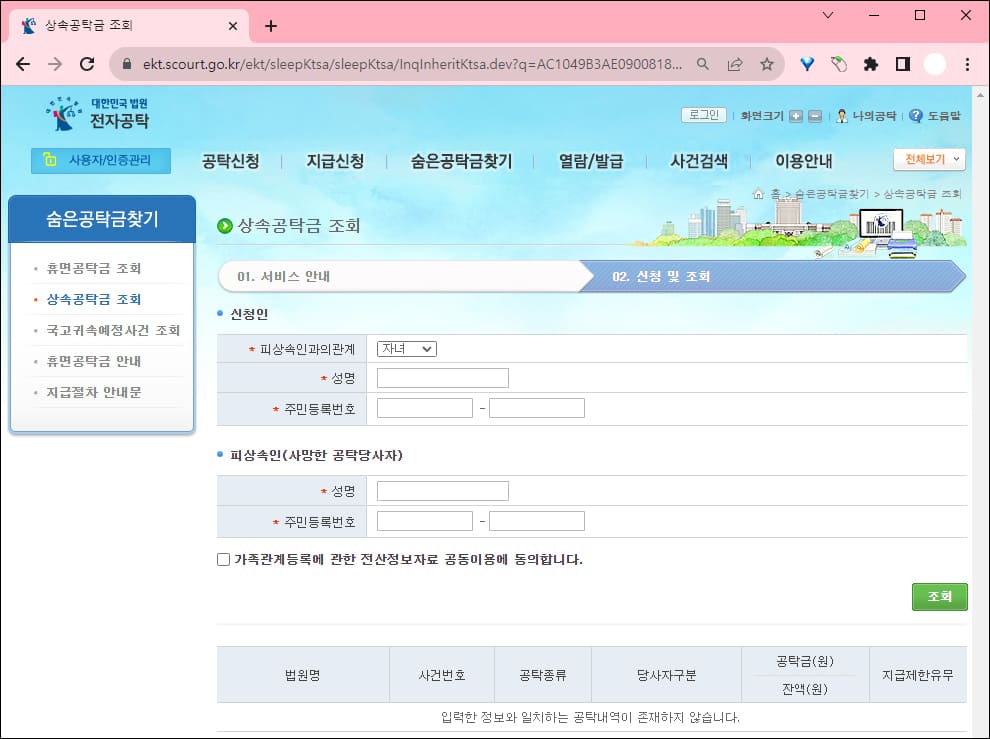The height and width of the screenshot is (739, 990).
Task: Click the 성명 input field for 신청인
Action: (442, 377)
